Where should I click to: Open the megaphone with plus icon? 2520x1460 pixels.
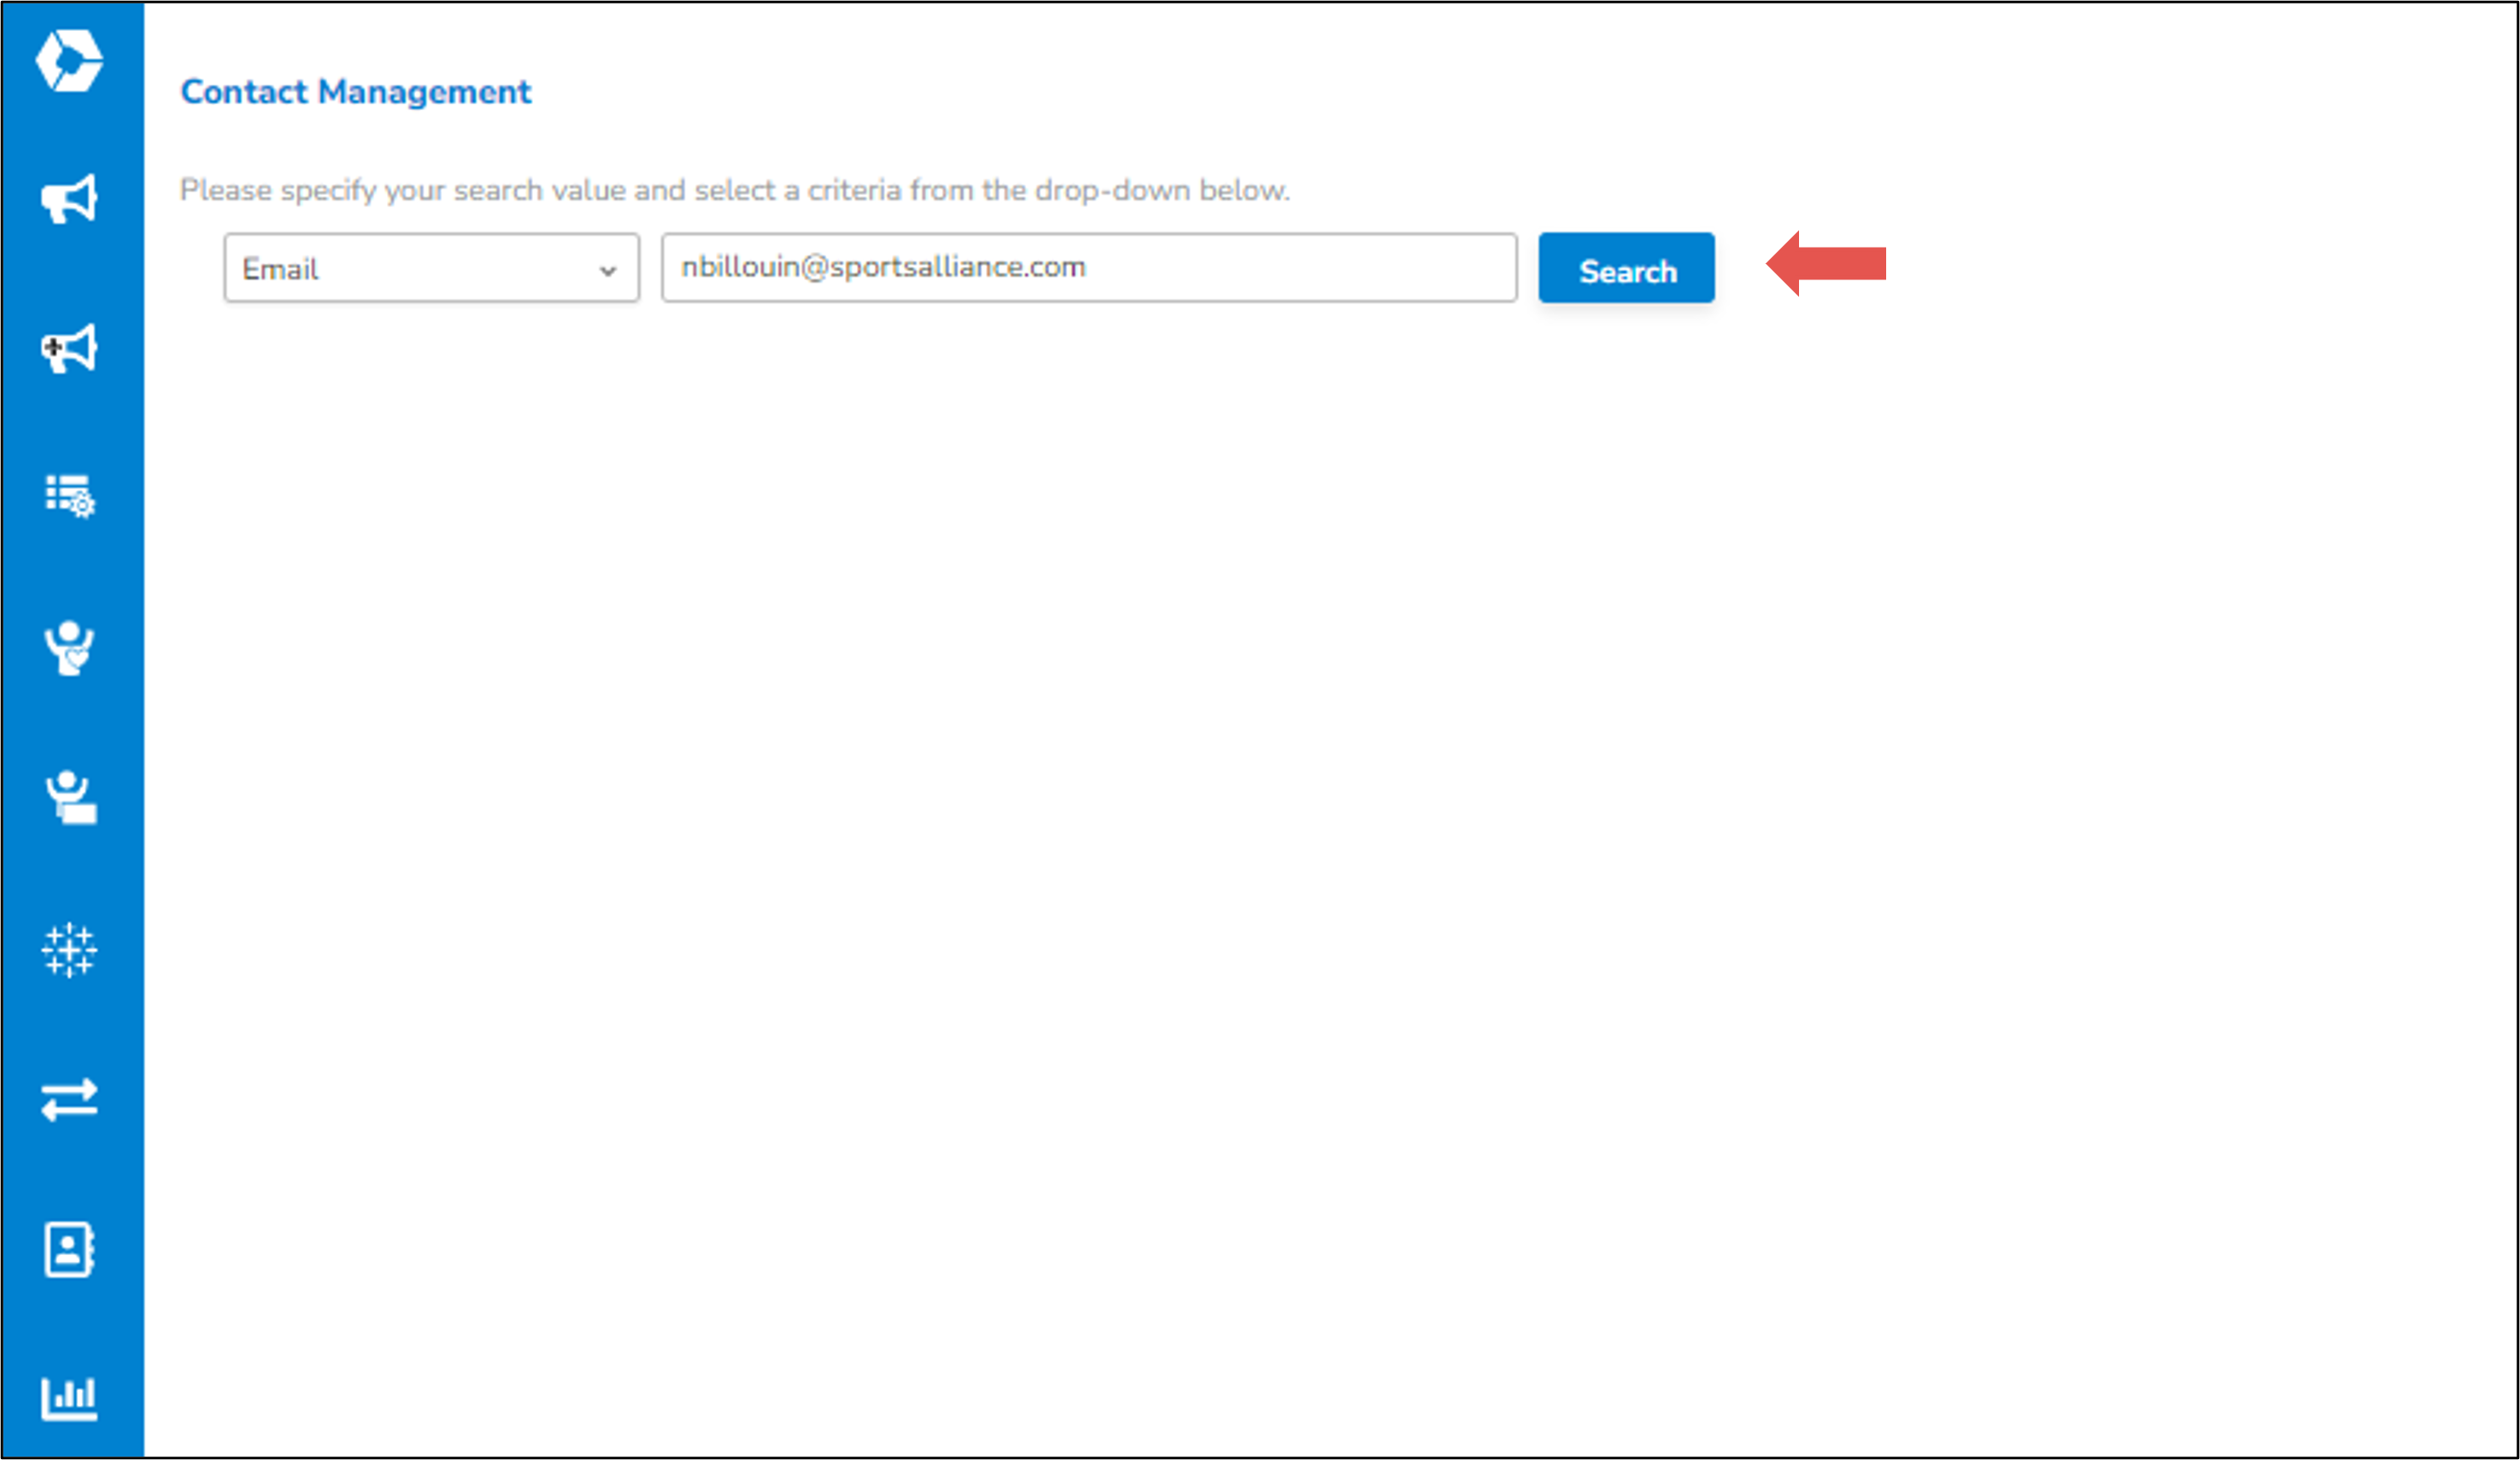pyautogui.click(x=69, y=349)
